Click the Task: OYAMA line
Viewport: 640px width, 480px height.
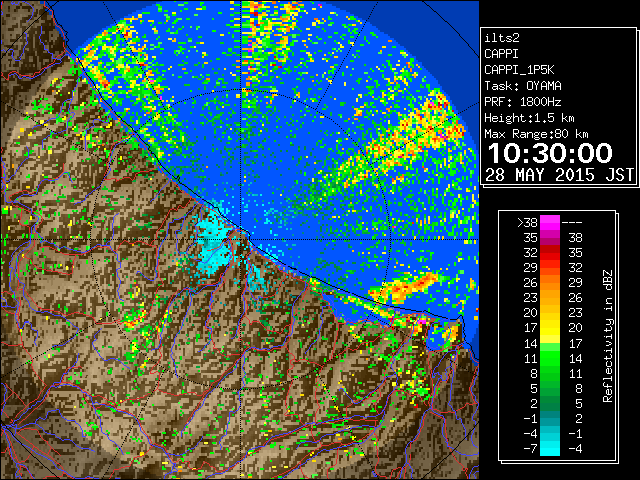(523, 86)
